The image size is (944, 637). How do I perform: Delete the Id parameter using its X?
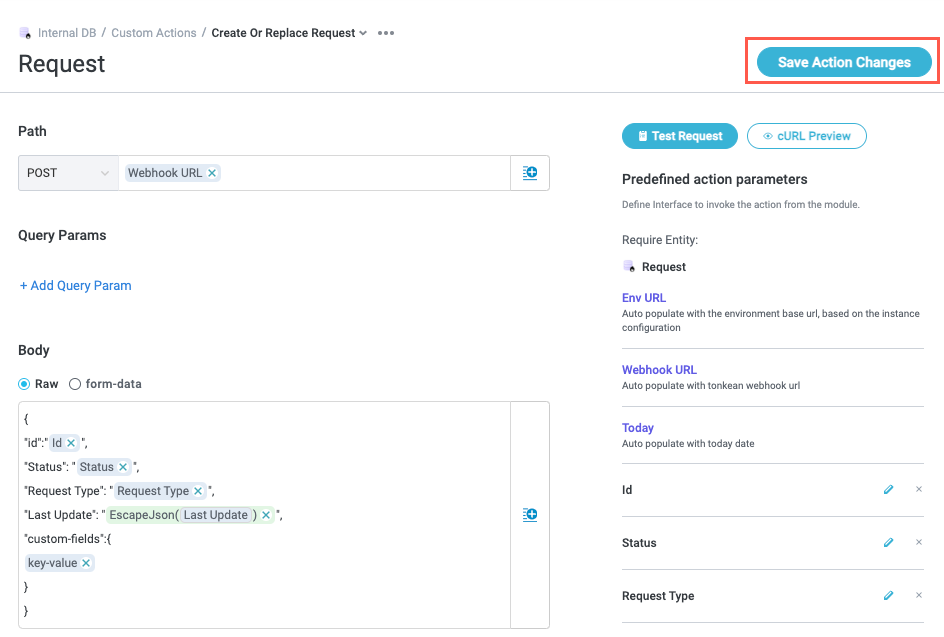[919, 490]
